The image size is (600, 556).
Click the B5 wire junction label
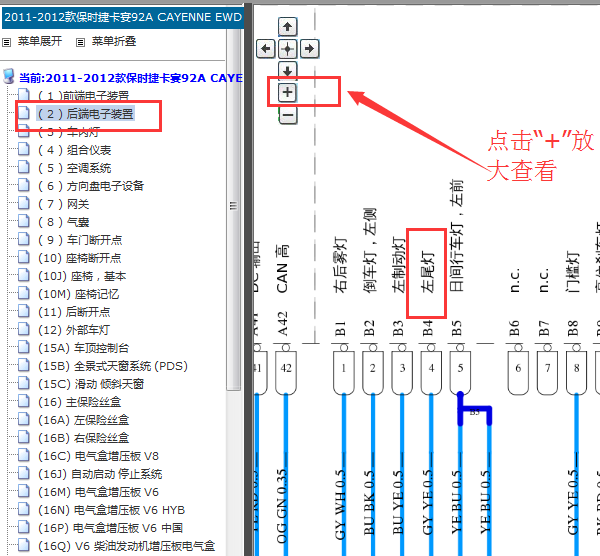[x=474, y=412]
